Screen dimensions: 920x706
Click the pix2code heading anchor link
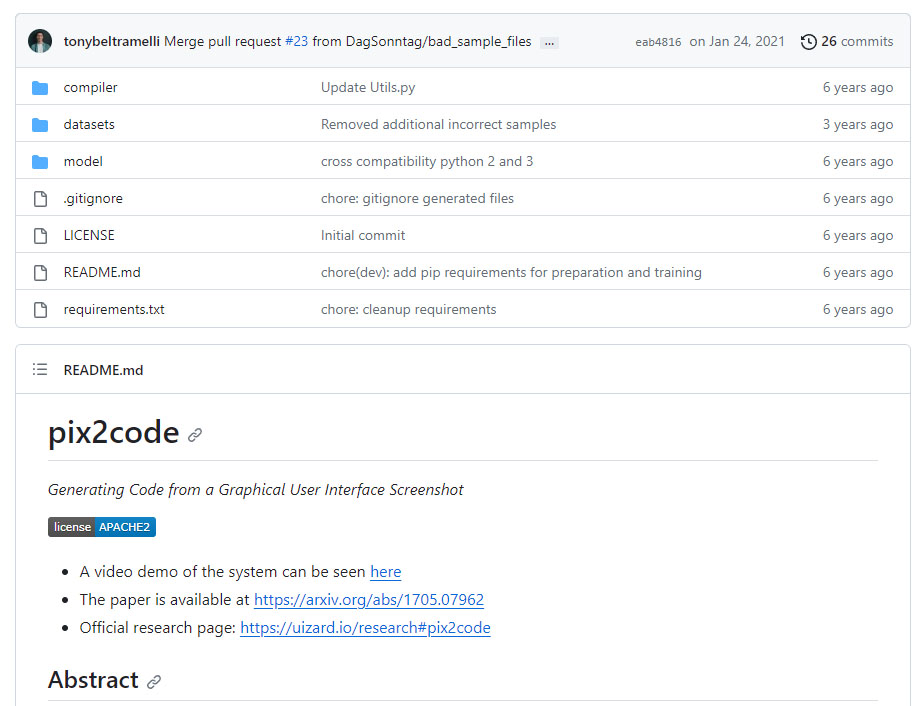[x=195, y=435]
